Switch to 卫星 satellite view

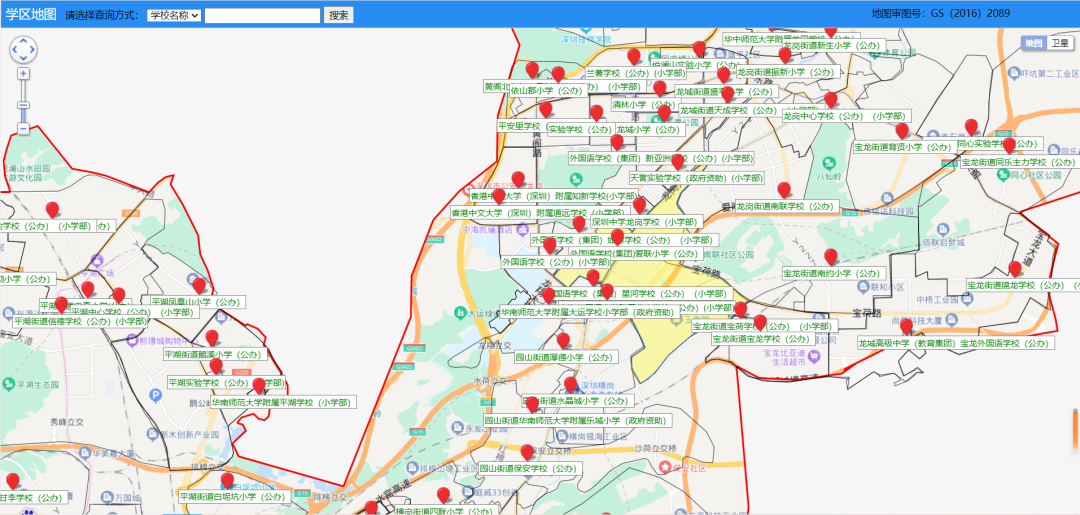coord(1060,43)
